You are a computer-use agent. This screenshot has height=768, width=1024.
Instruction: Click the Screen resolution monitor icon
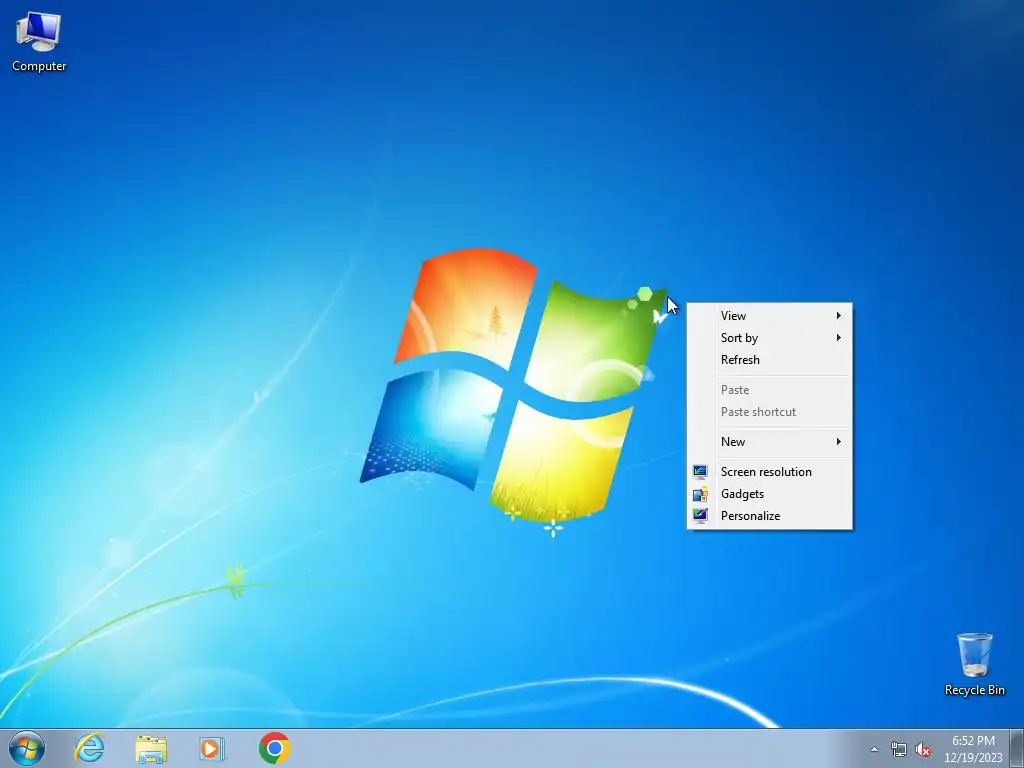click(x=700, y=472)
